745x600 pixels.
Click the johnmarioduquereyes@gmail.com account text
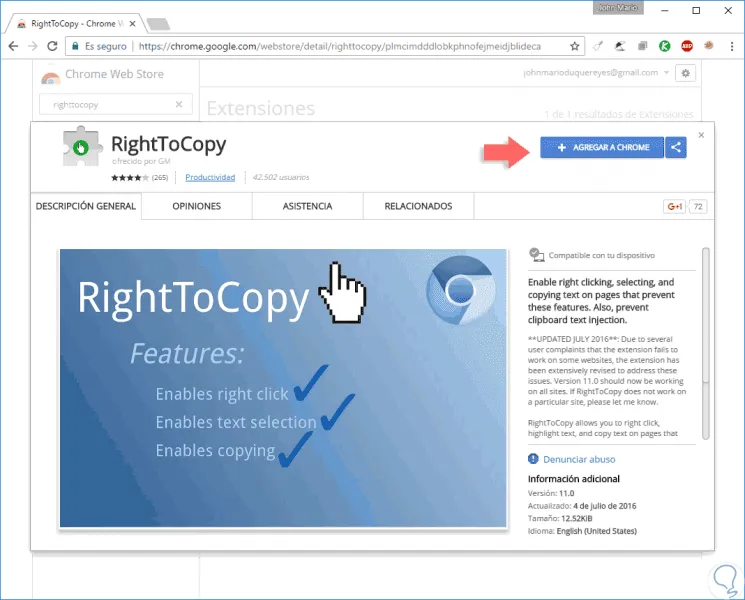tap(591, 73)
